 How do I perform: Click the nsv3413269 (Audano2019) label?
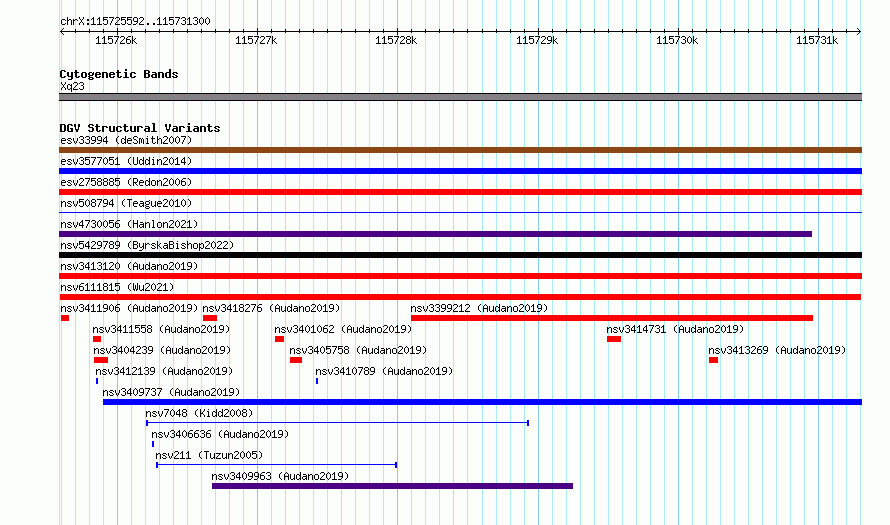pyautogui.click(x=777, y=350)
